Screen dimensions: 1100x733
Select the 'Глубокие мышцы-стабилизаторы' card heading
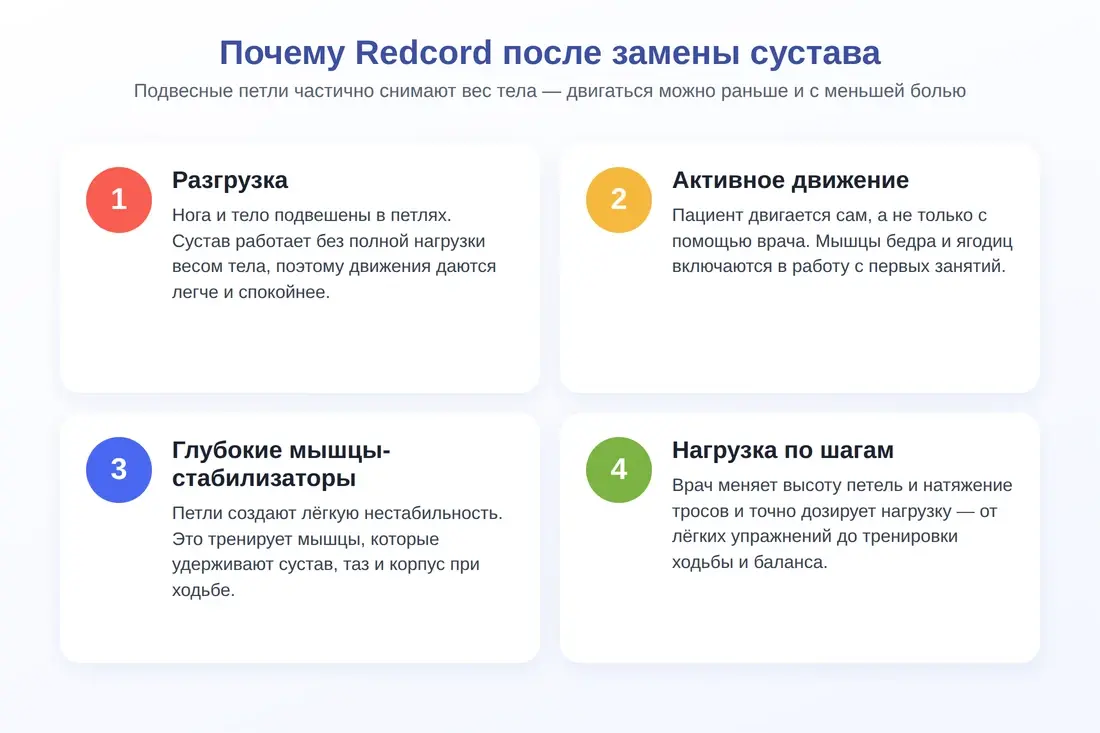point(281,464)
